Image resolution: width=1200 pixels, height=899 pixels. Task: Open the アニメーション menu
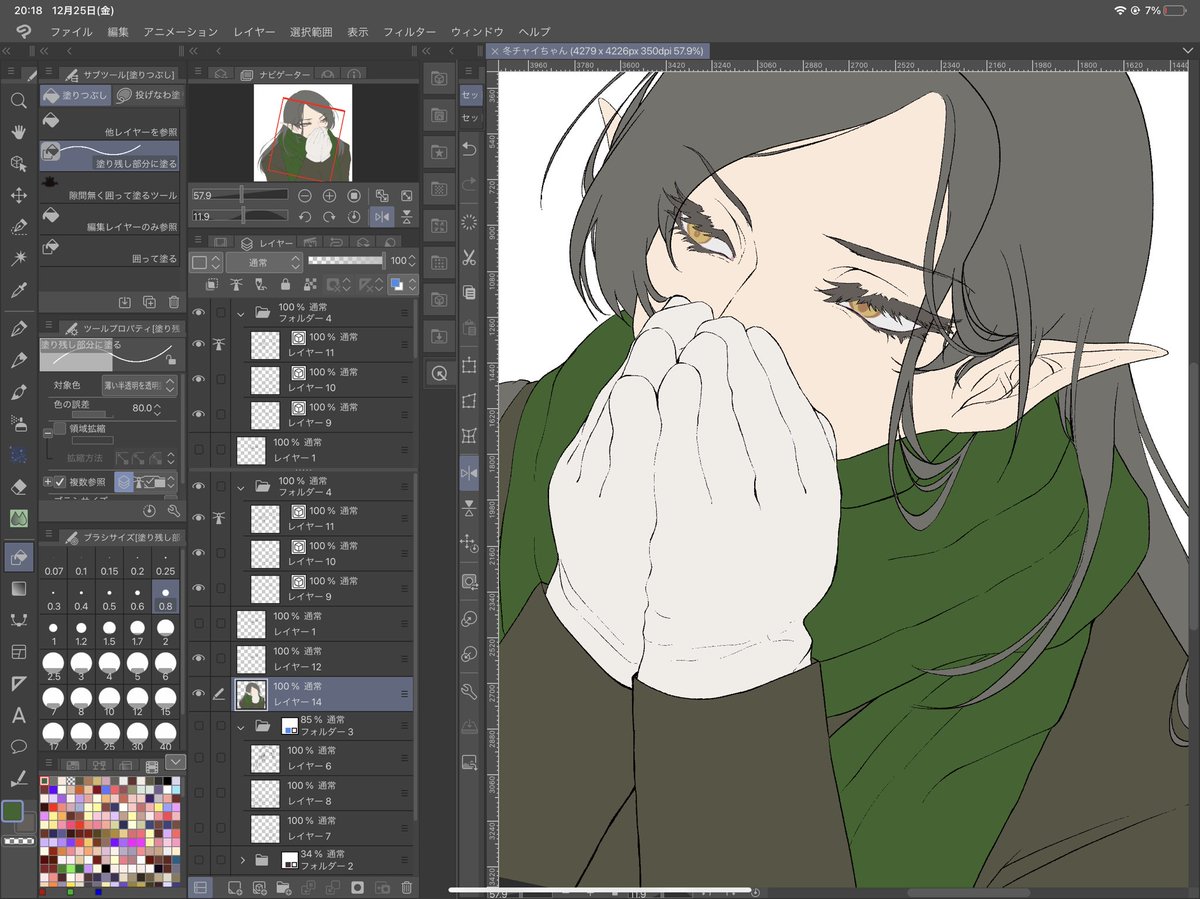pyautogui.click(x=180, y=32)
